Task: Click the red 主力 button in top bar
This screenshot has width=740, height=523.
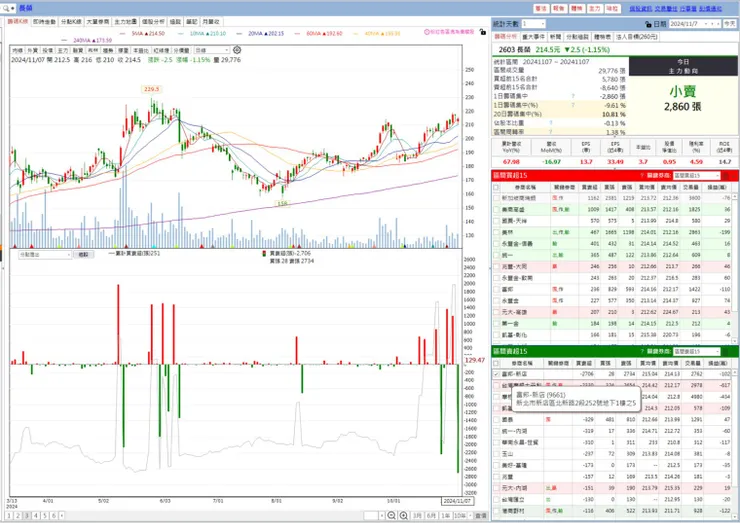Action: [x=595, y=8]
